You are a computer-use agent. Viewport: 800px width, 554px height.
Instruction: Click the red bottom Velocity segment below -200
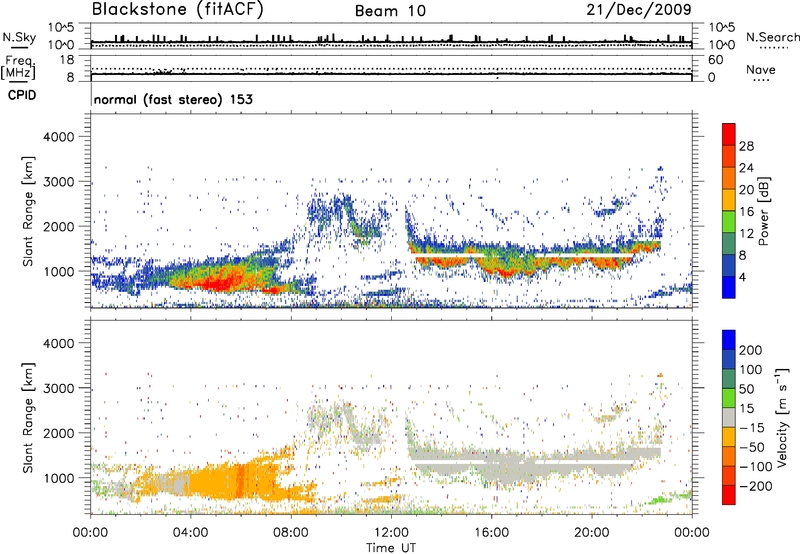[x=729, y=495]
